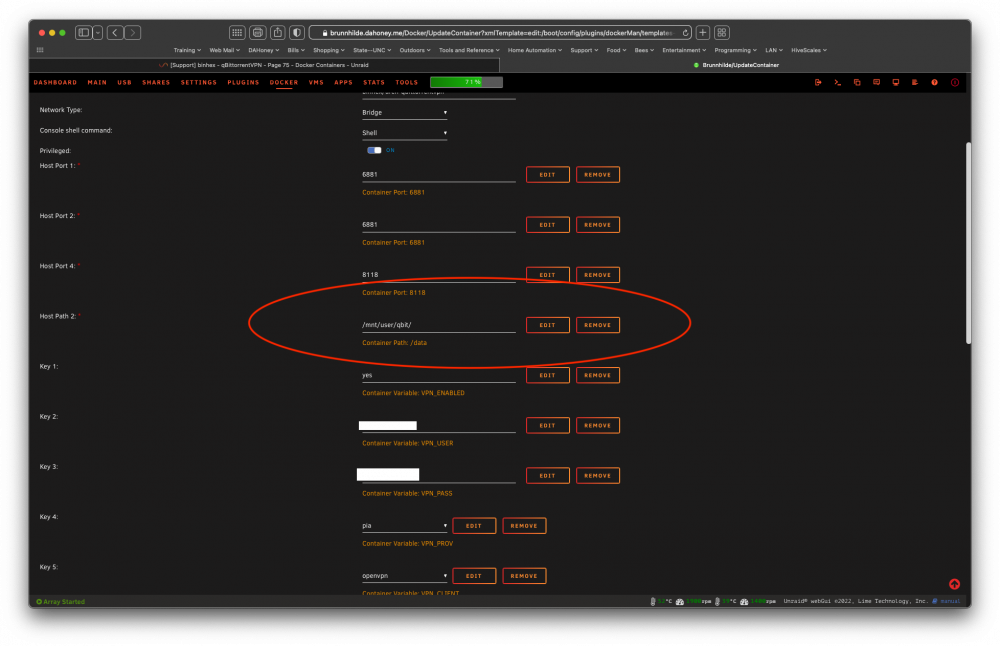Image resolution: width=1000 pixels, height=646 pixels.
Task: Expand the Entertainment bookmarks folder
Action: click(x=684, y=50)
